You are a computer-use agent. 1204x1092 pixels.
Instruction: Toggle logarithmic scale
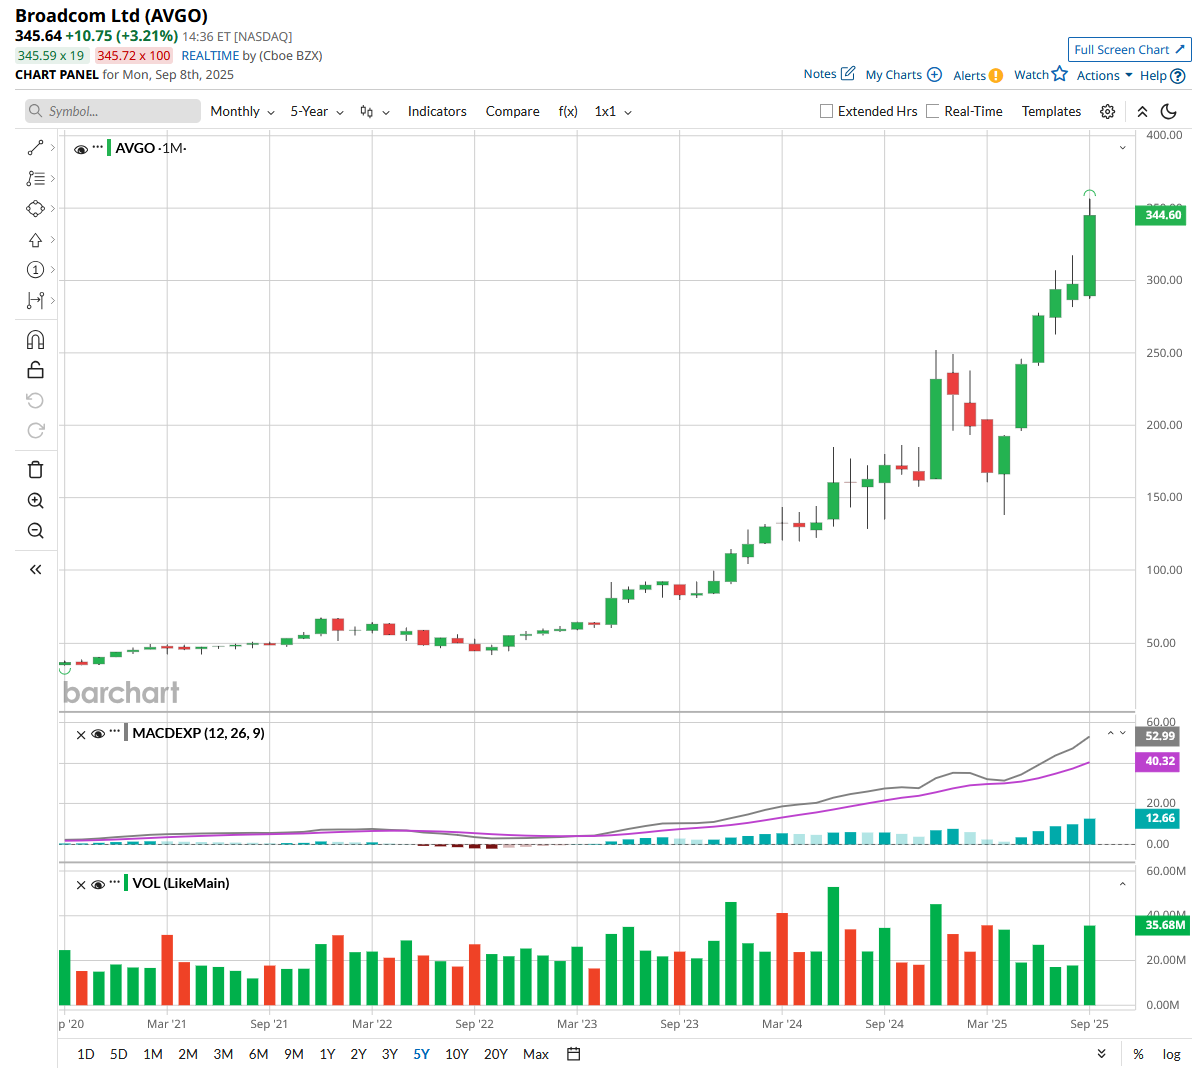1171,1054
